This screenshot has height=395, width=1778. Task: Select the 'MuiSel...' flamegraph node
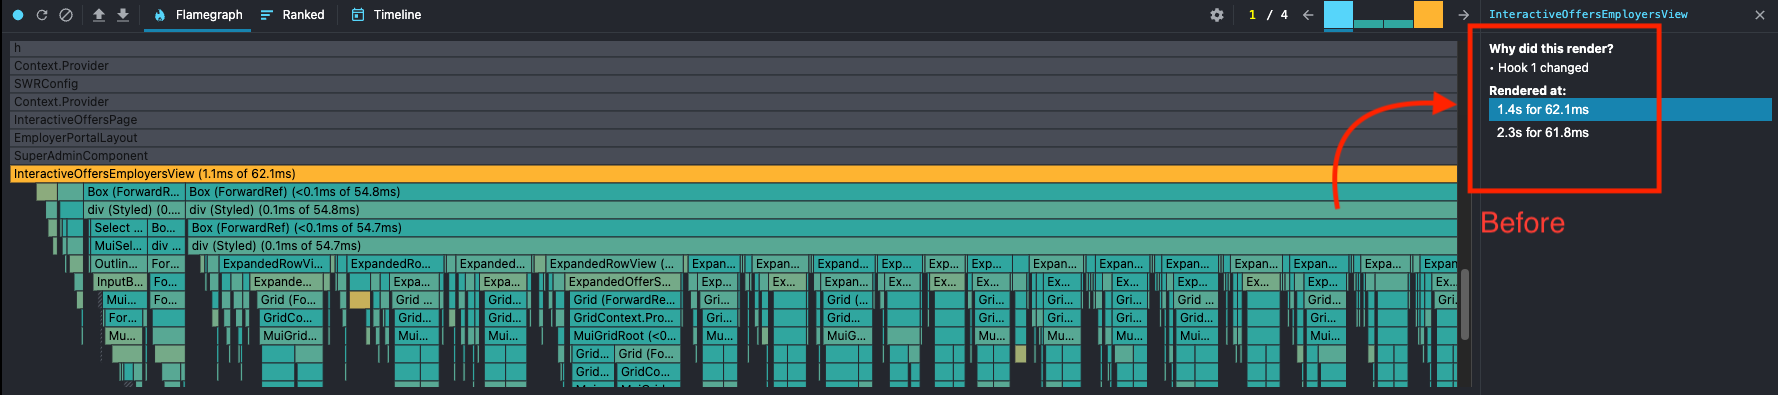(x=119, y=246)
